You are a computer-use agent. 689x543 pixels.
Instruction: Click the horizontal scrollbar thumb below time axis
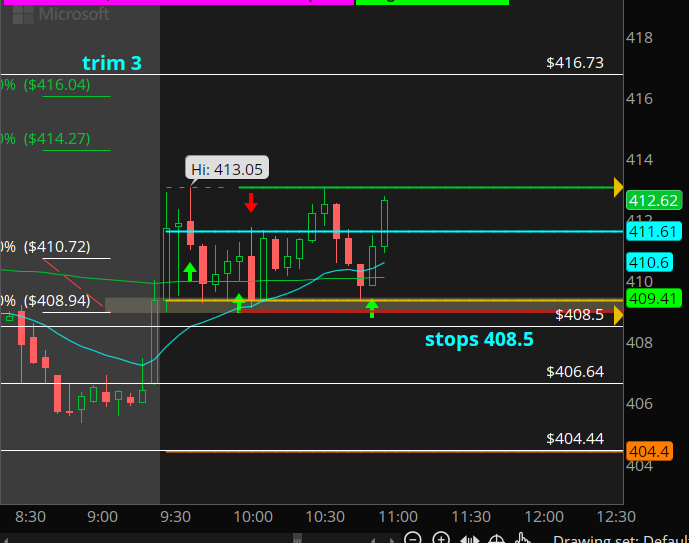[297, 539]
